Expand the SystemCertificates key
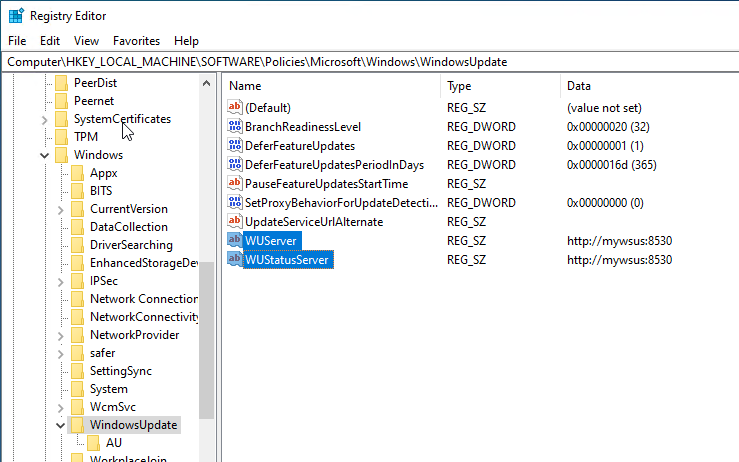The image size is (739, 462). point(44,120)
